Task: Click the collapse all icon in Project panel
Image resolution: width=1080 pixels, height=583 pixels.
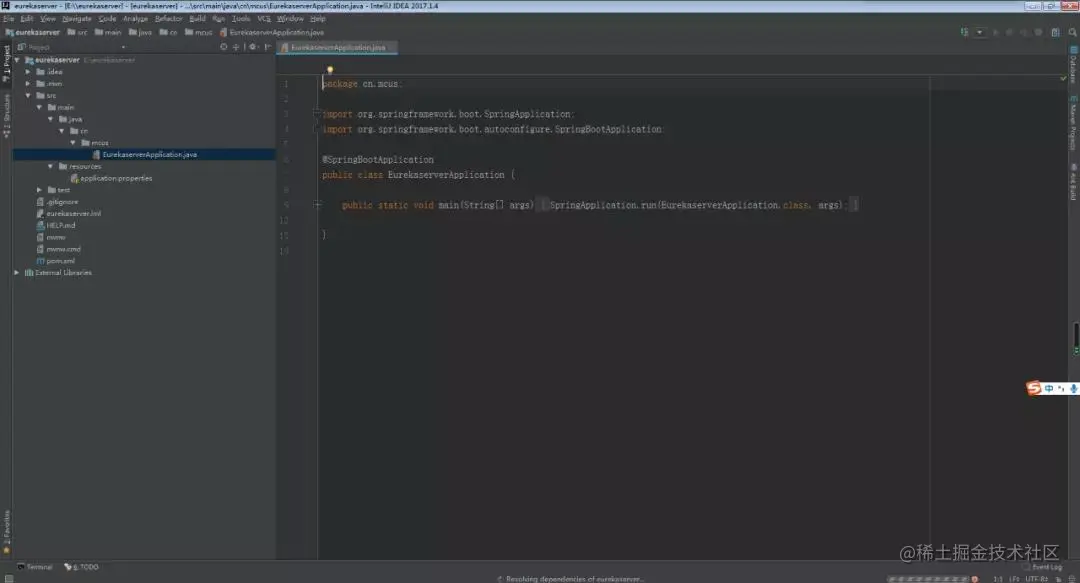Action: 236,47
